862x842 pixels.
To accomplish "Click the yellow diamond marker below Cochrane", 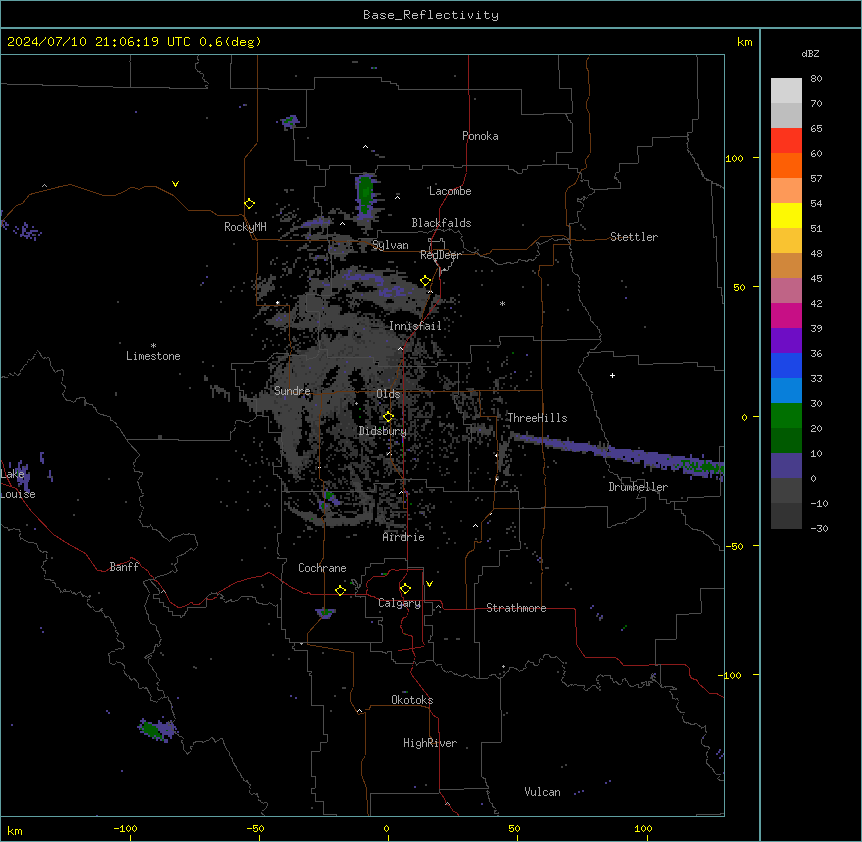I will (340, 590).
